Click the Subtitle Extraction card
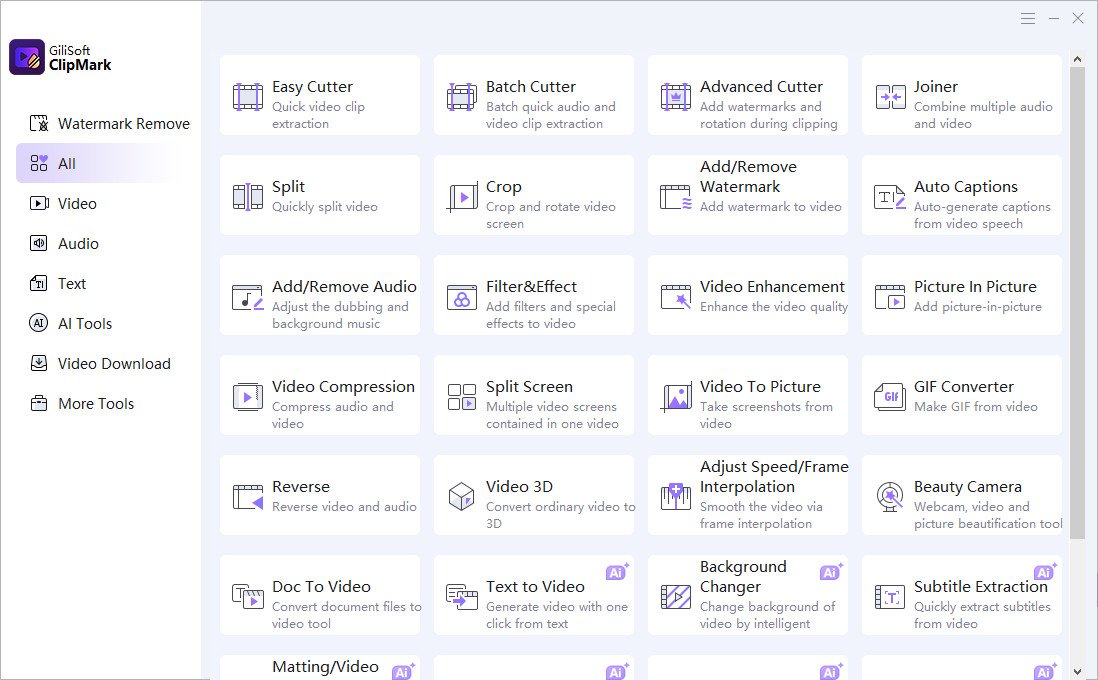The height and width of the screenshot is (680, 1098). point(961,596)
